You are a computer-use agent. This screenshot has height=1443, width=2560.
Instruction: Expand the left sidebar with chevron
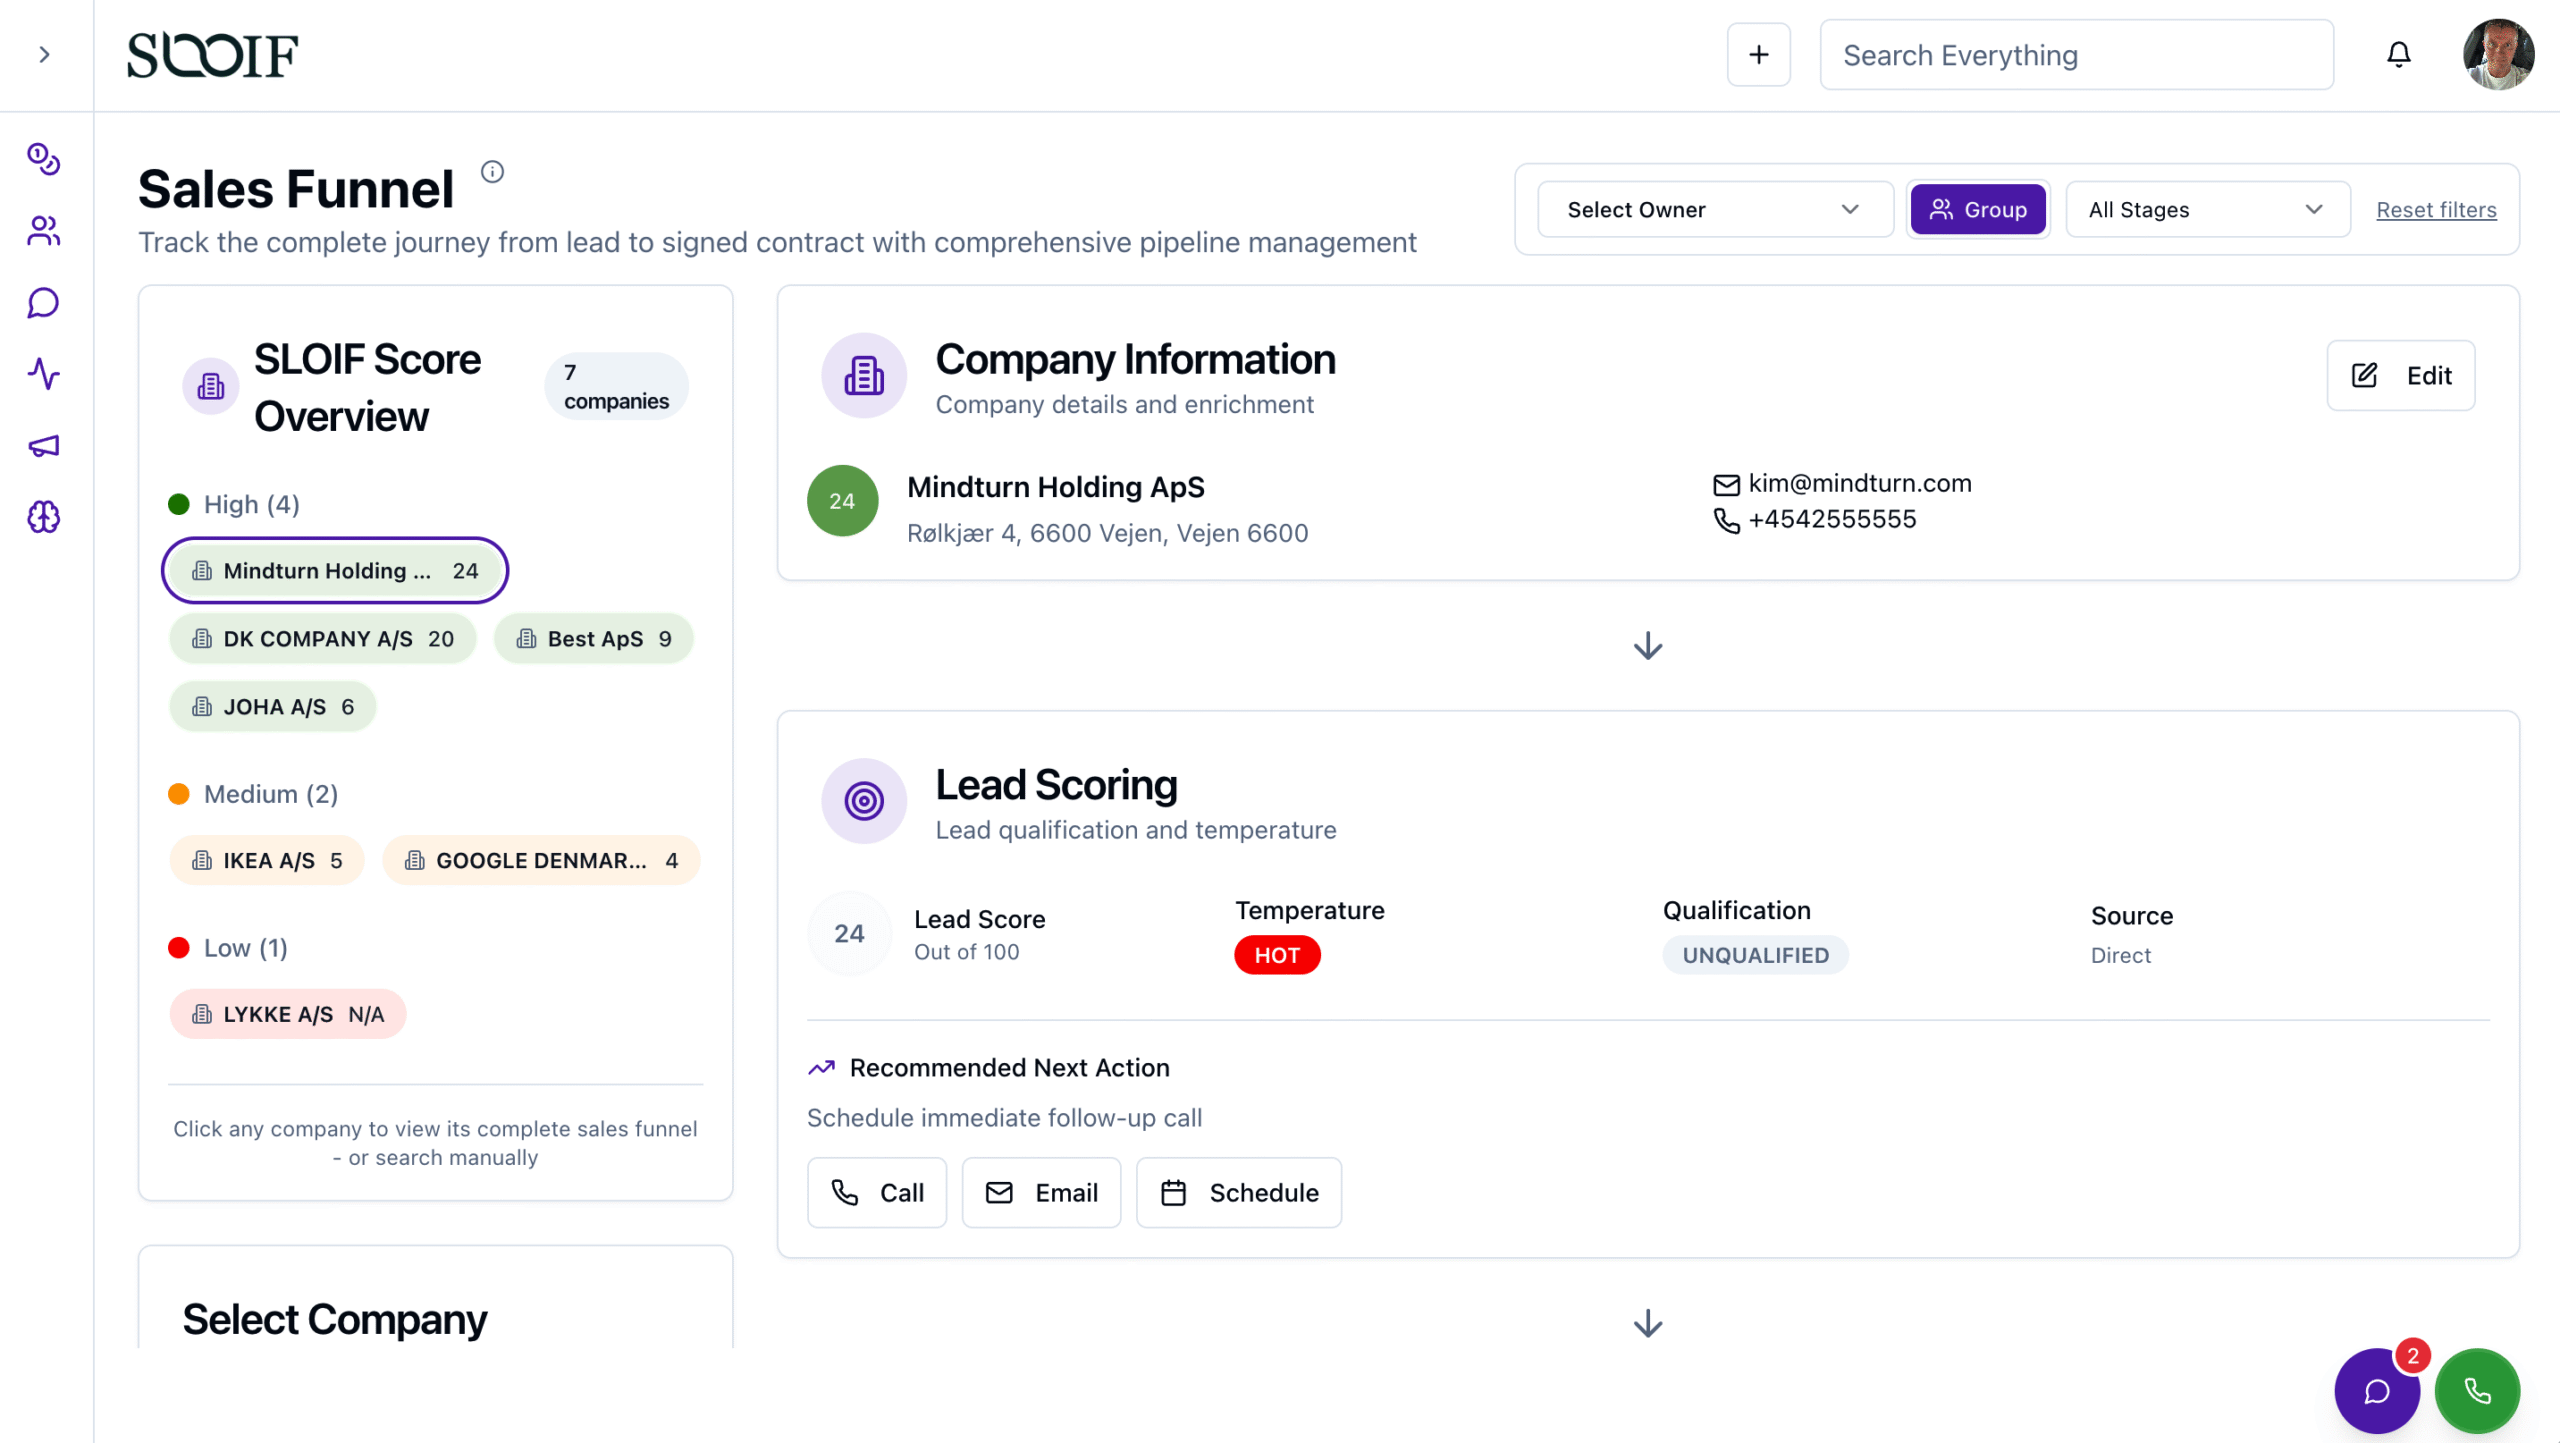point(44,55)
